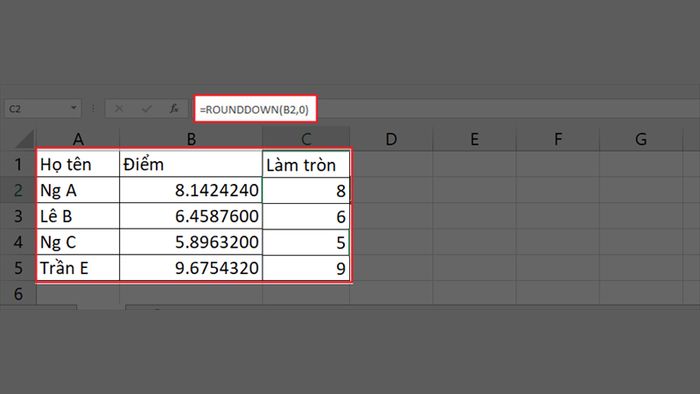This screenshot has width=700, height=394.
Task: Select row 6 header
Action: tap(18, 294)
